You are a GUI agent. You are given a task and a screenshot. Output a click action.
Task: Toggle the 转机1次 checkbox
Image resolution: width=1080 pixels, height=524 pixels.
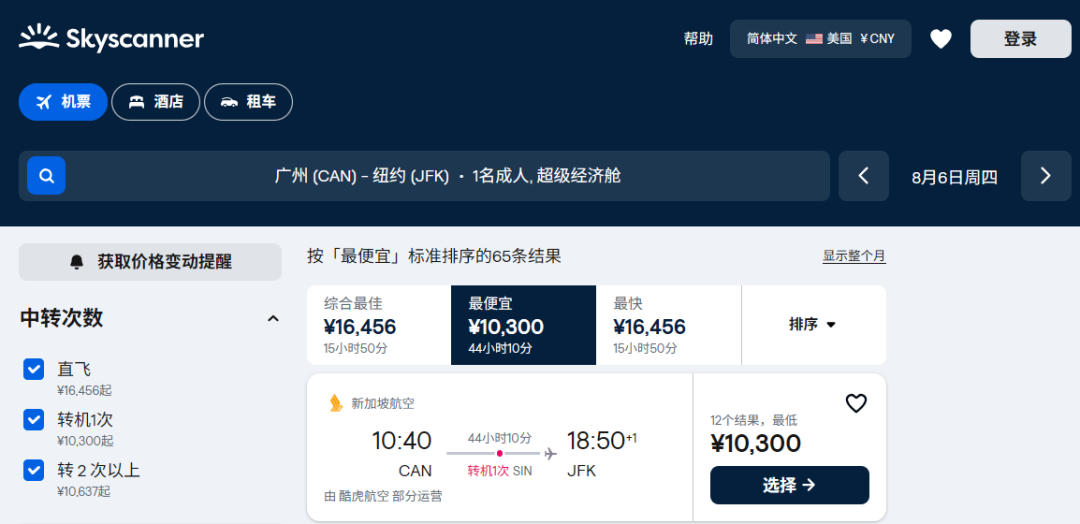[34, 420]
